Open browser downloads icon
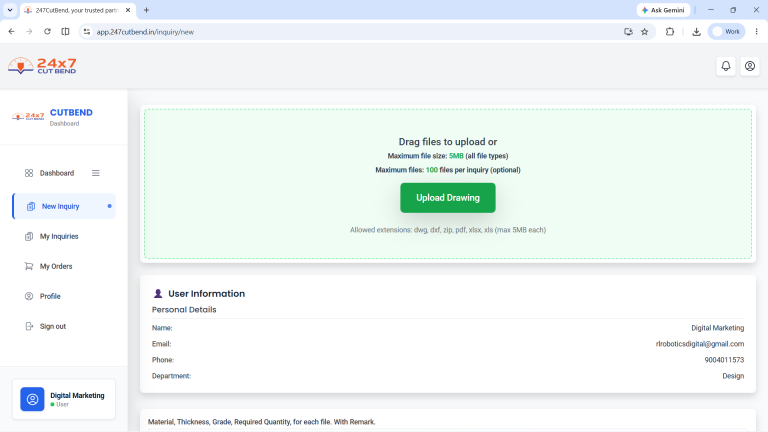 pyautogui.click(x=696, y=32)
